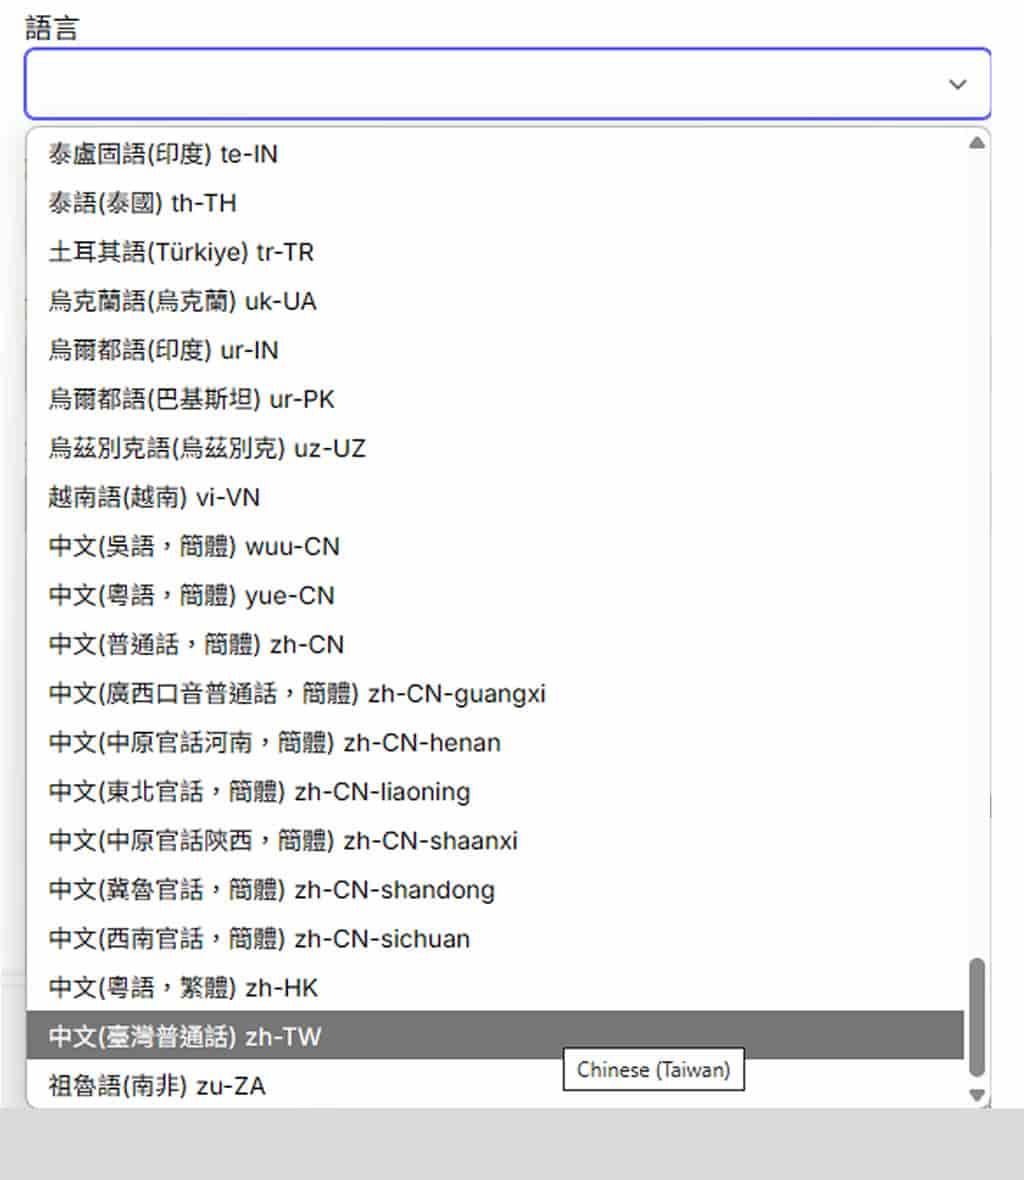
Task: Choose 中文(粵語，簡體) yue-CN
Action: coord(495,595)
